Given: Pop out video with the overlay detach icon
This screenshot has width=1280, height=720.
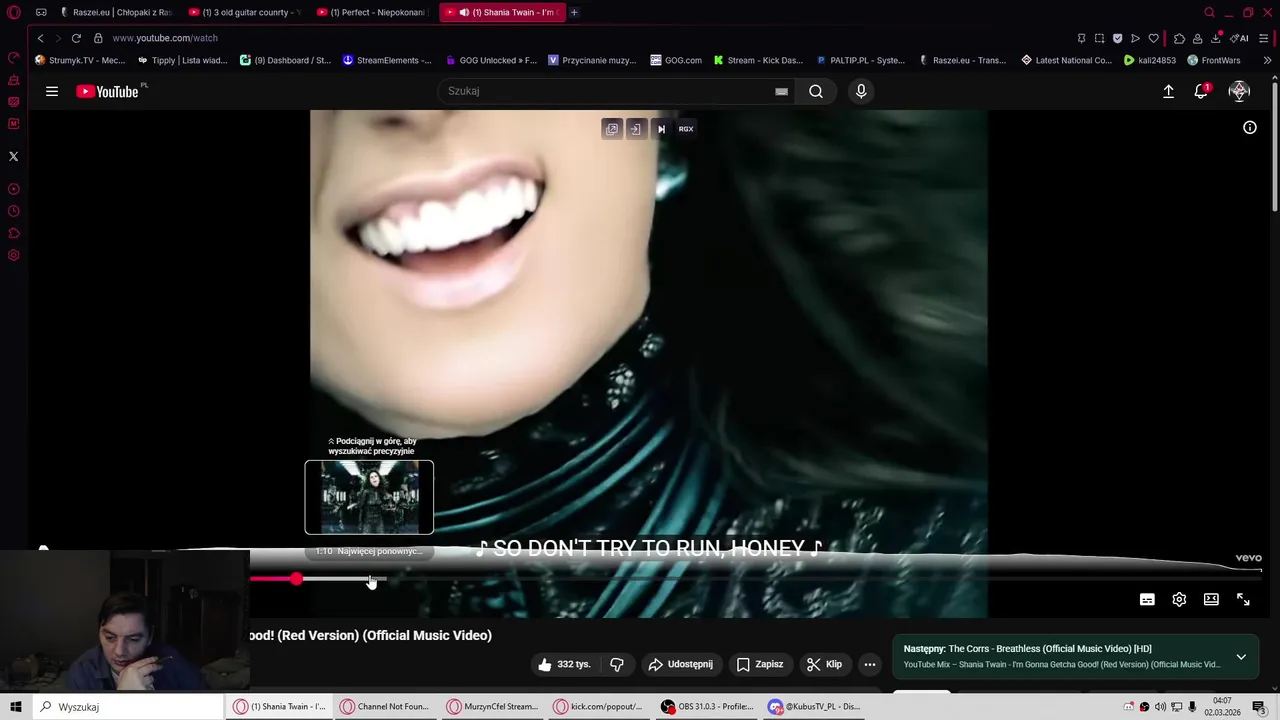Looking at the screenshot, I should 612,129.
